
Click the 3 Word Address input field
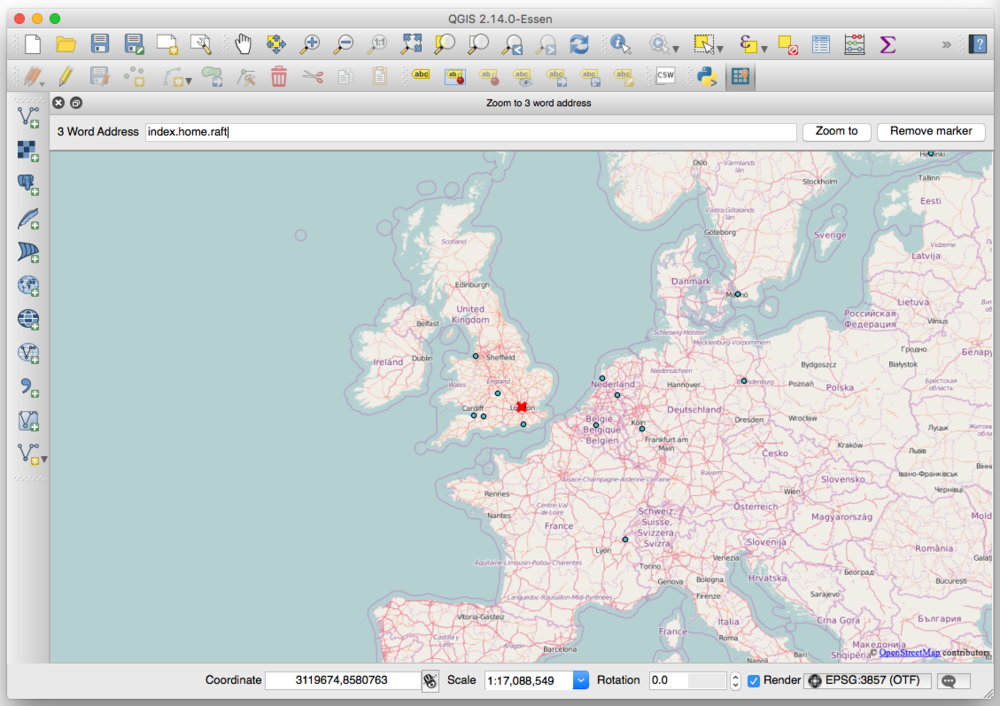[471, 132]
